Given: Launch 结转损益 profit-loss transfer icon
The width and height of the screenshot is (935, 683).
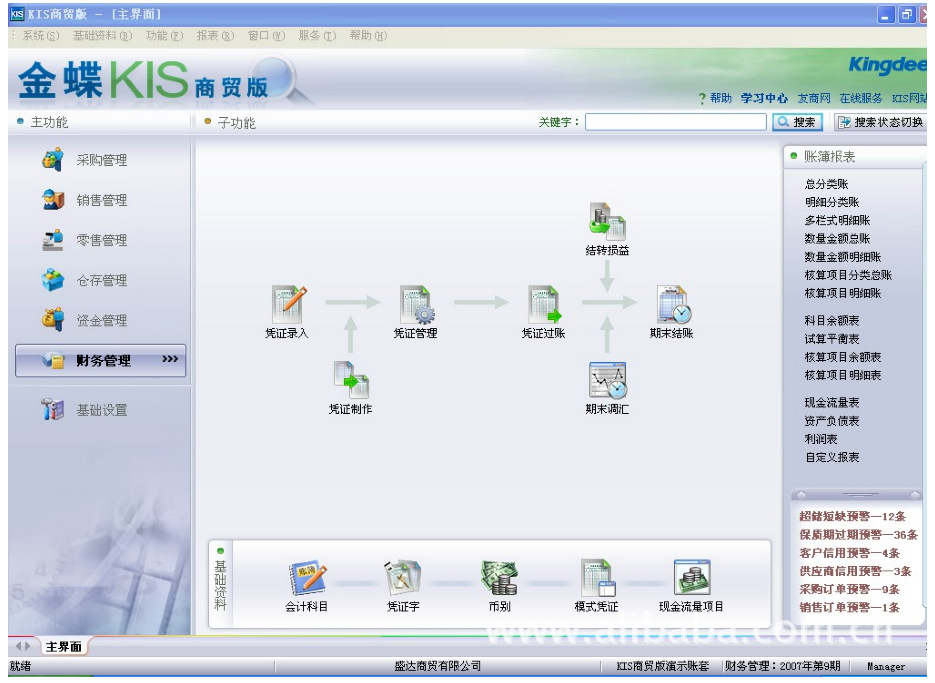Looking at the screenshot, I should [607, 222].
